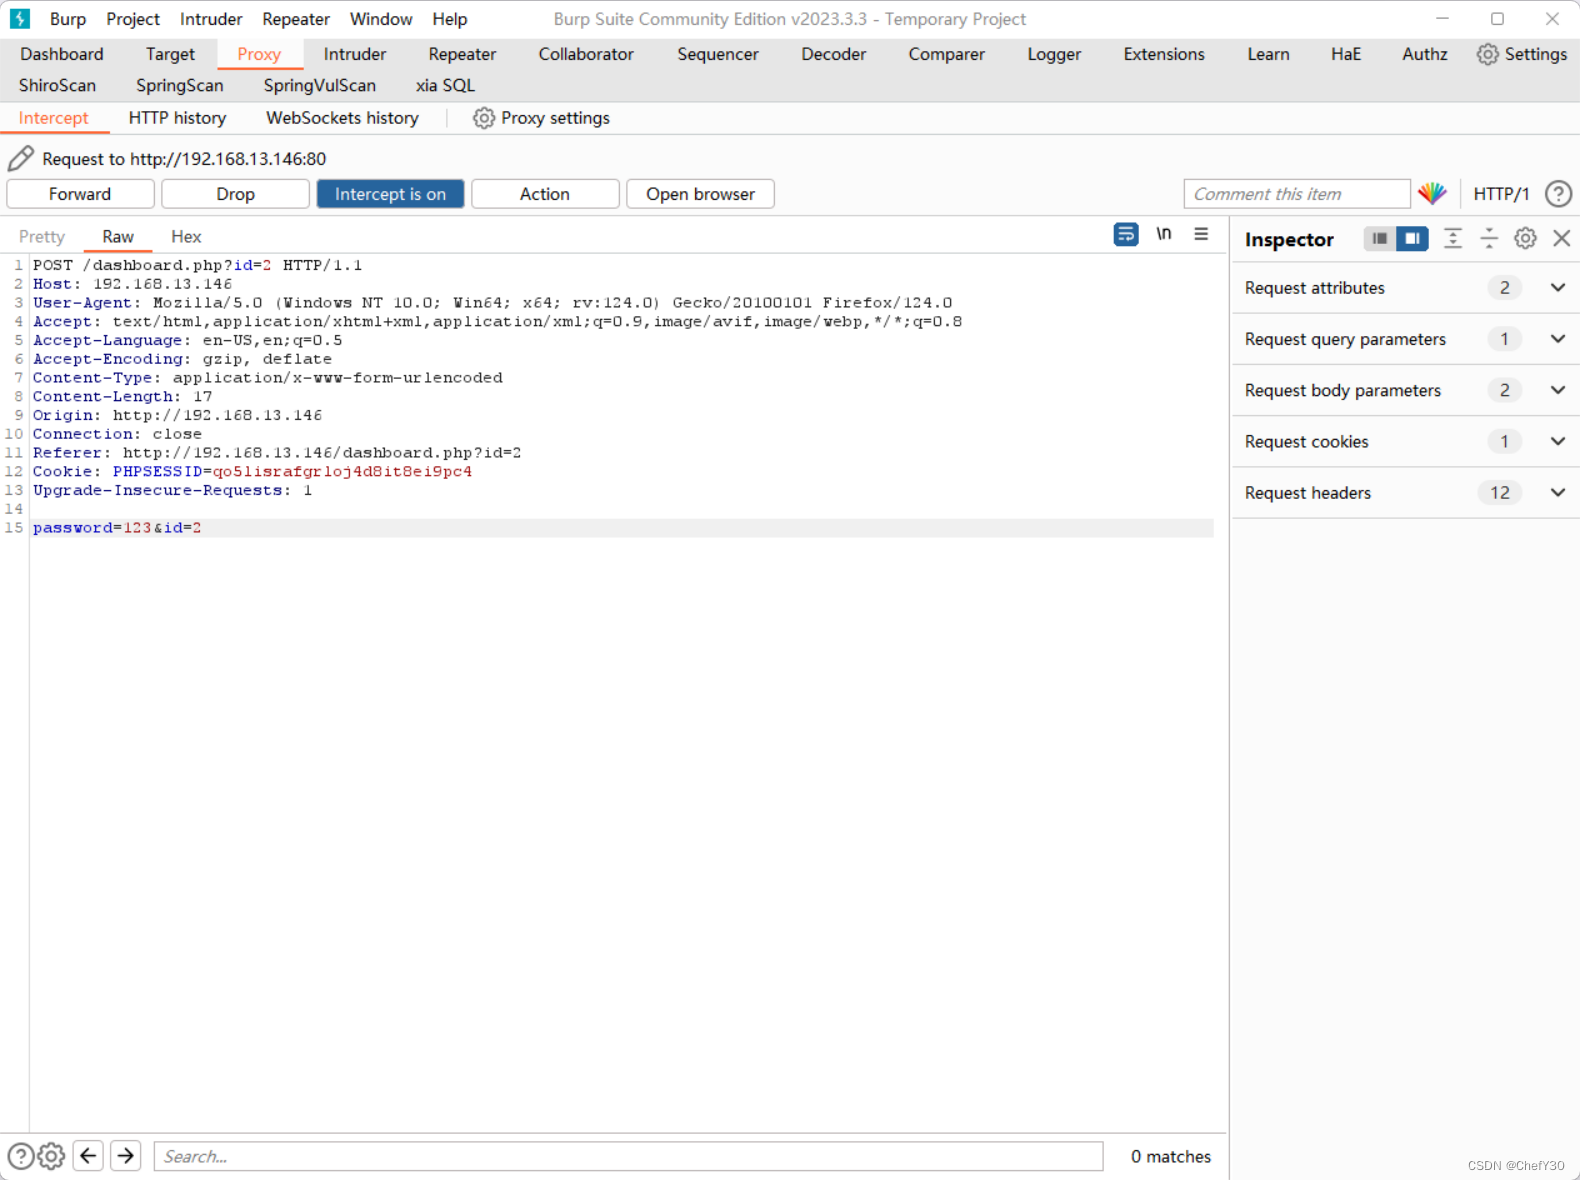Close the Inspector panel
The image size is (1580, 1180).
click(1561, 238)
